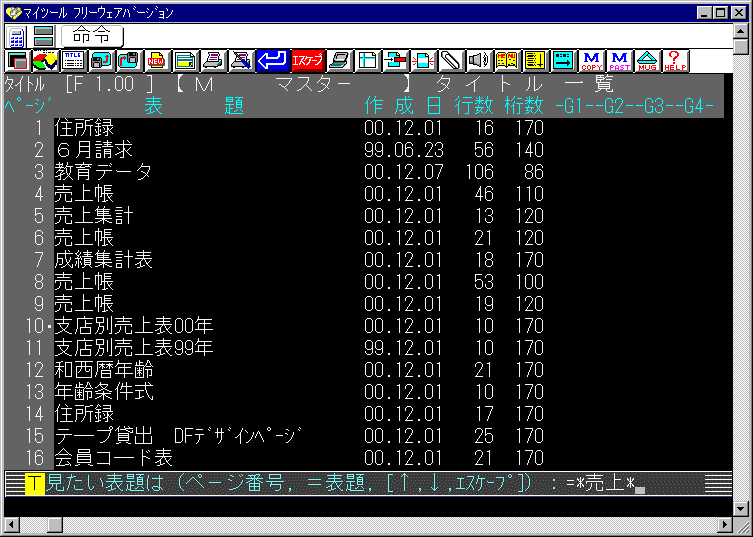
Task: Open the pie chart graph icon
Action: [x=46, y=61]
